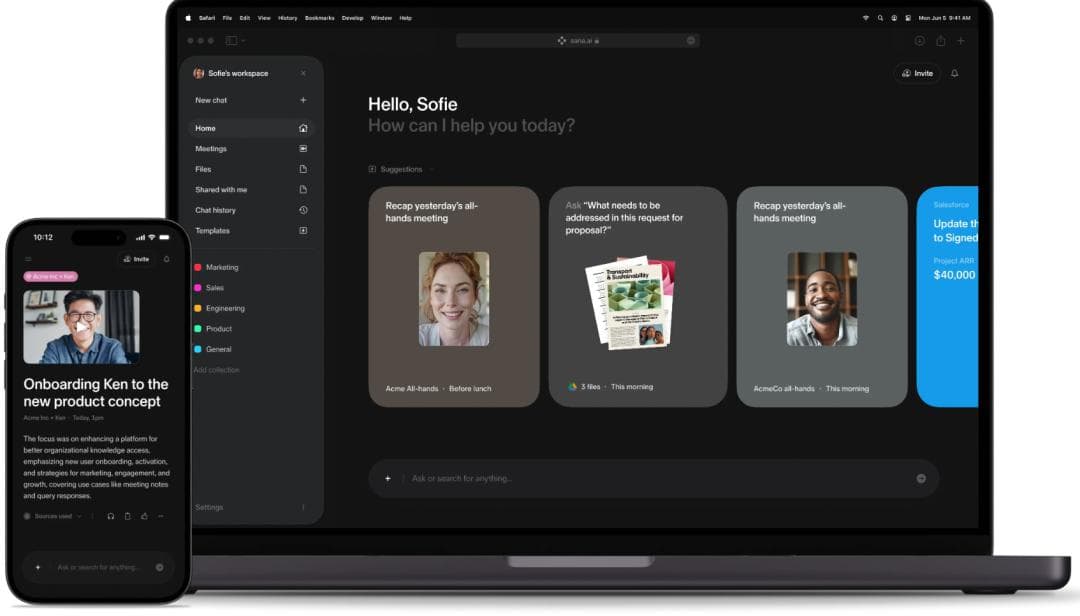Viewport: 1080px width, 616px height.
Task: Click the Safari share icon in toolbar
Action: tap(940, 41)
